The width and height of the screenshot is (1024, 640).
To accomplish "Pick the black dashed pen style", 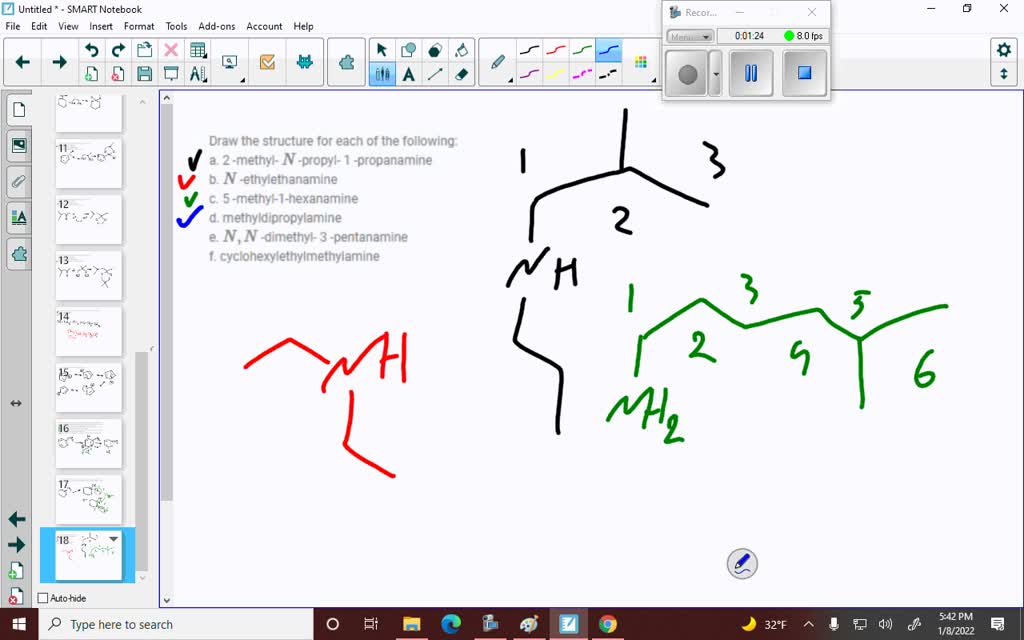I will coord(609,74).
